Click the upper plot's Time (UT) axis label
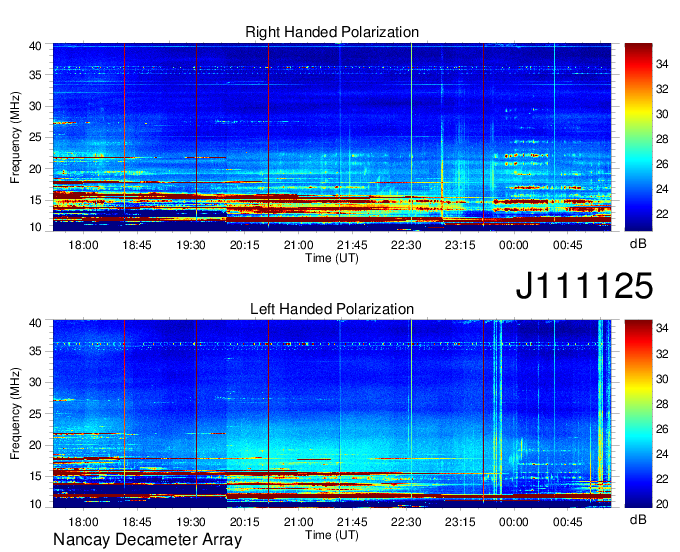 coord(332,258)
